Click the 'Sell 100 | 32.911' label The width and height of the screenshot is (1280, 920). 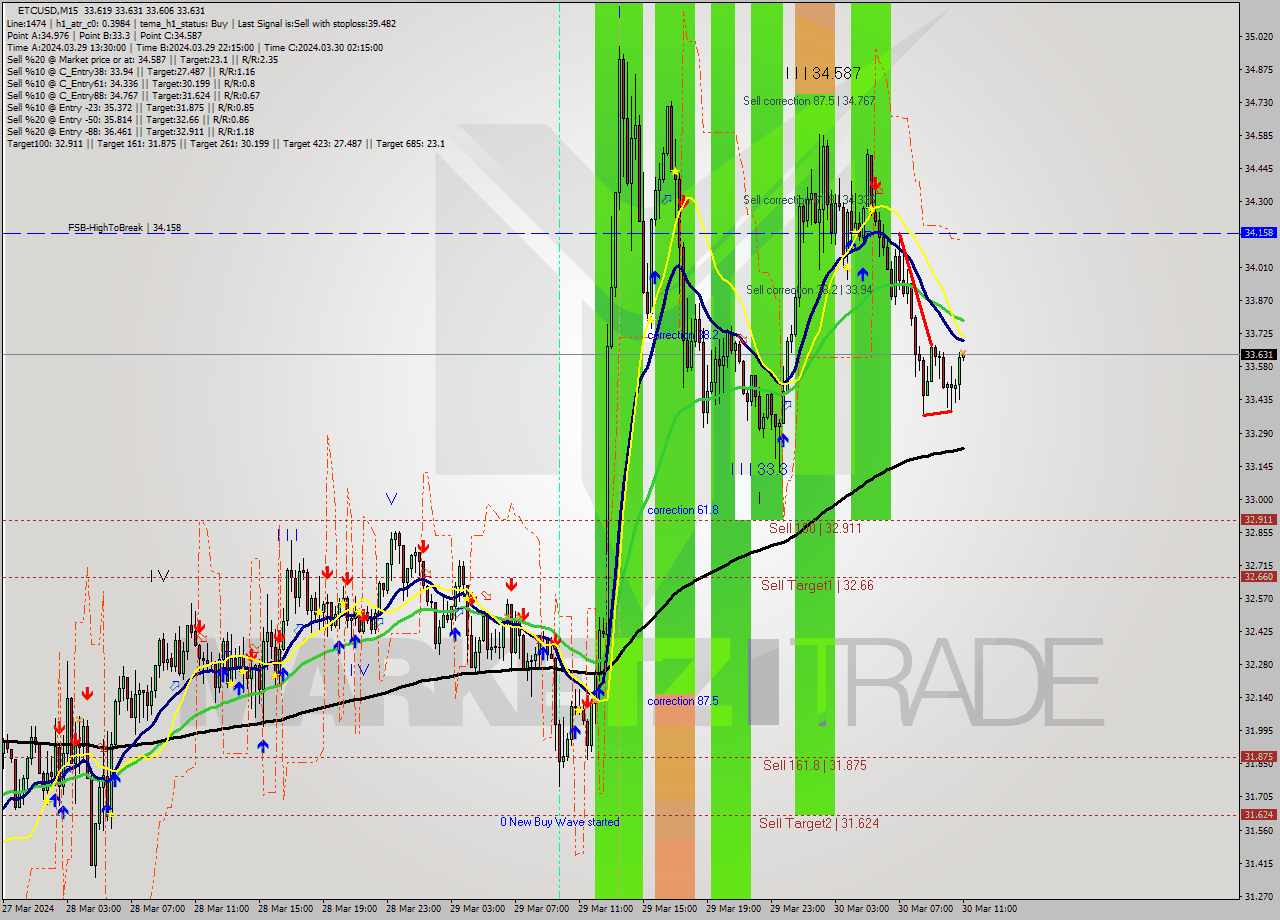[814, 528]
